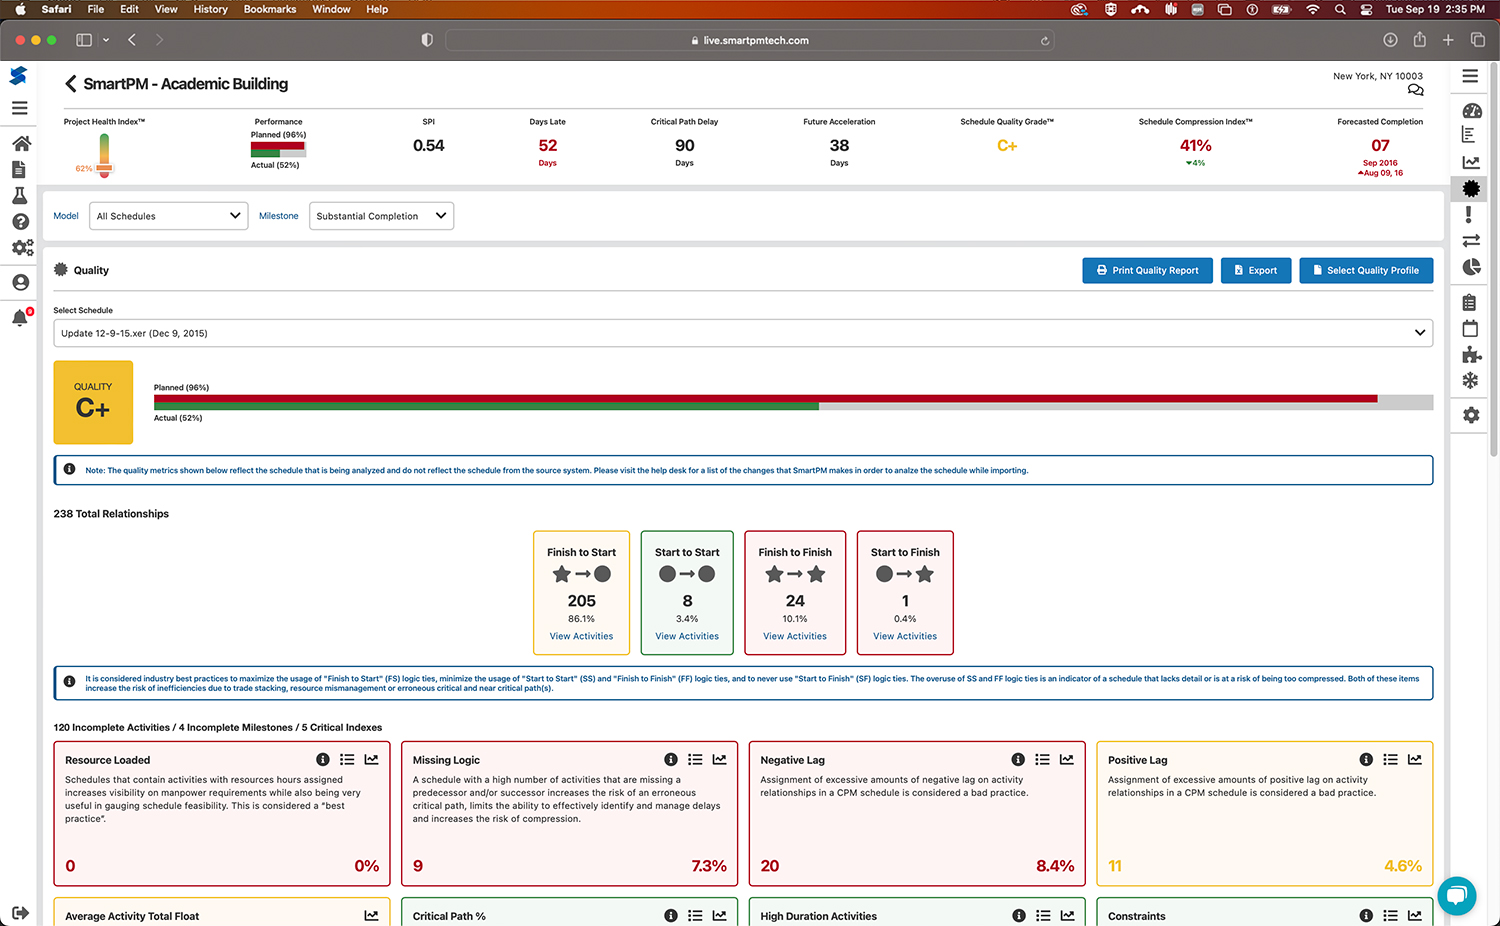
Task: Select the Quality badge icon in right sidebar
Action: point(1471,188)
